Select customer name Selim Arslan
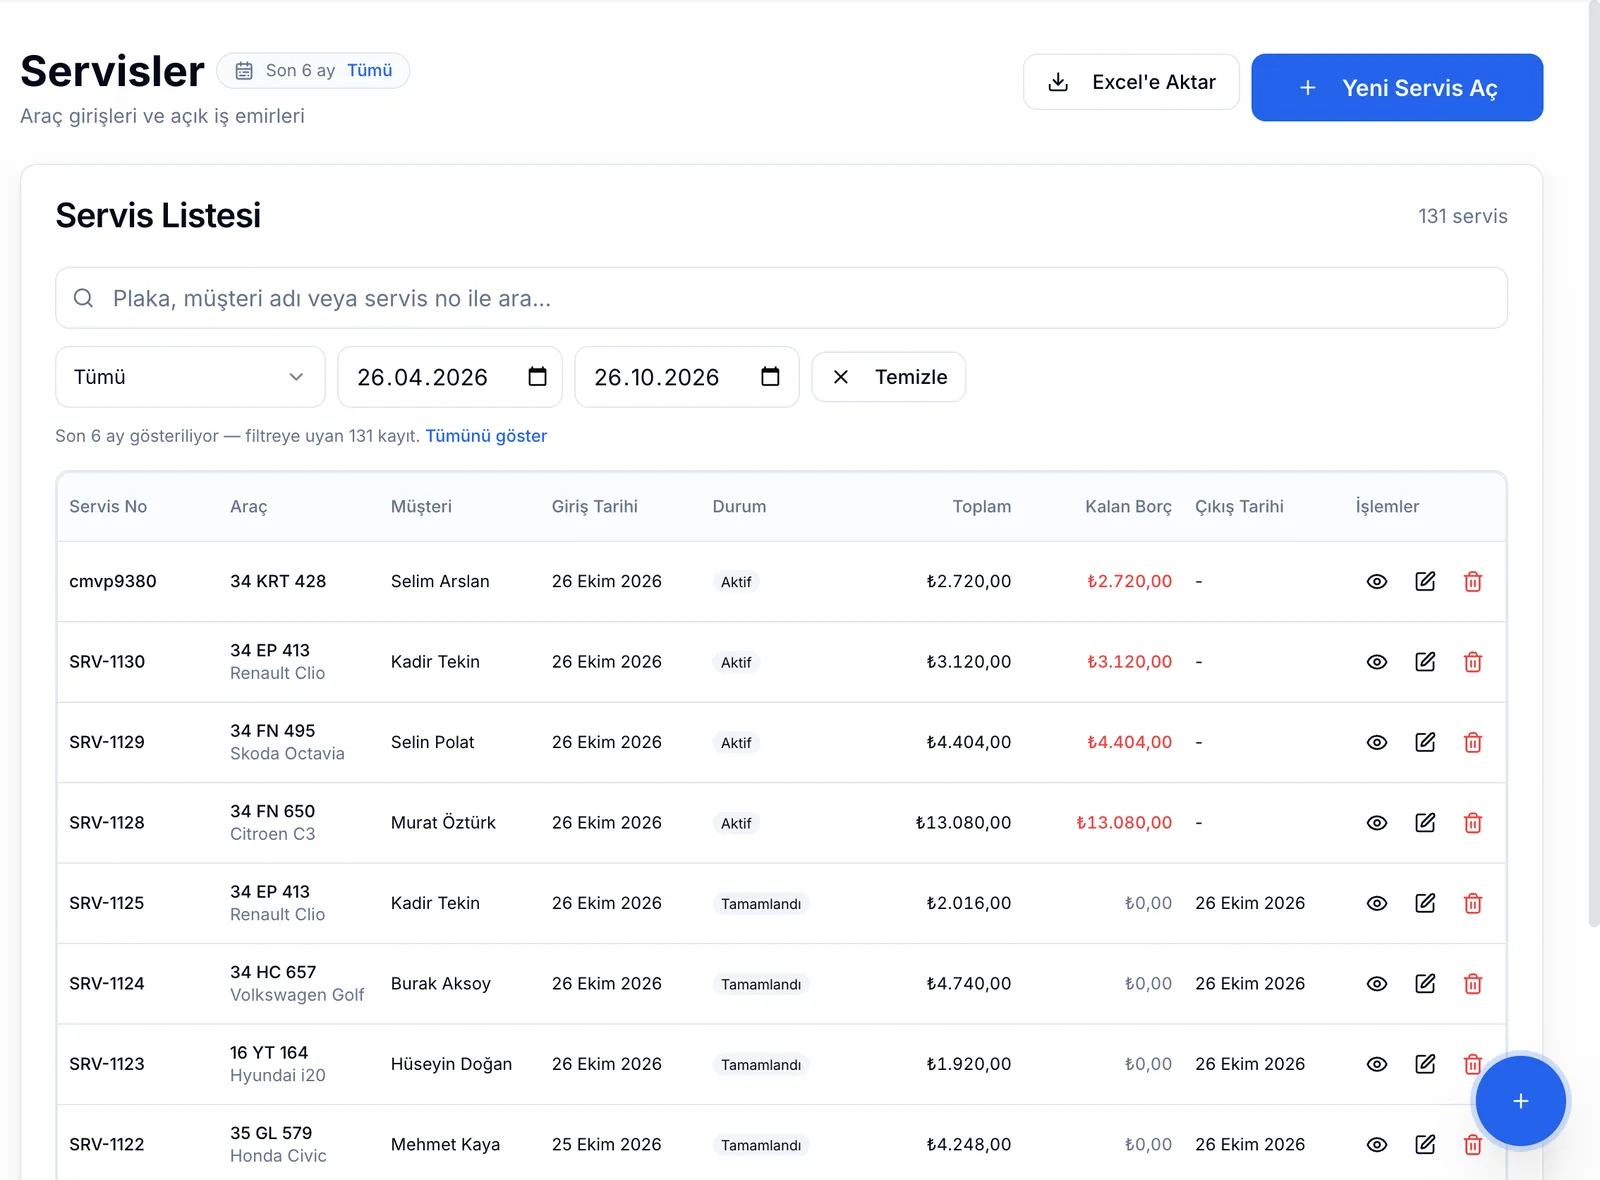Screen dimensions: 1600x1180 [440, 581]
